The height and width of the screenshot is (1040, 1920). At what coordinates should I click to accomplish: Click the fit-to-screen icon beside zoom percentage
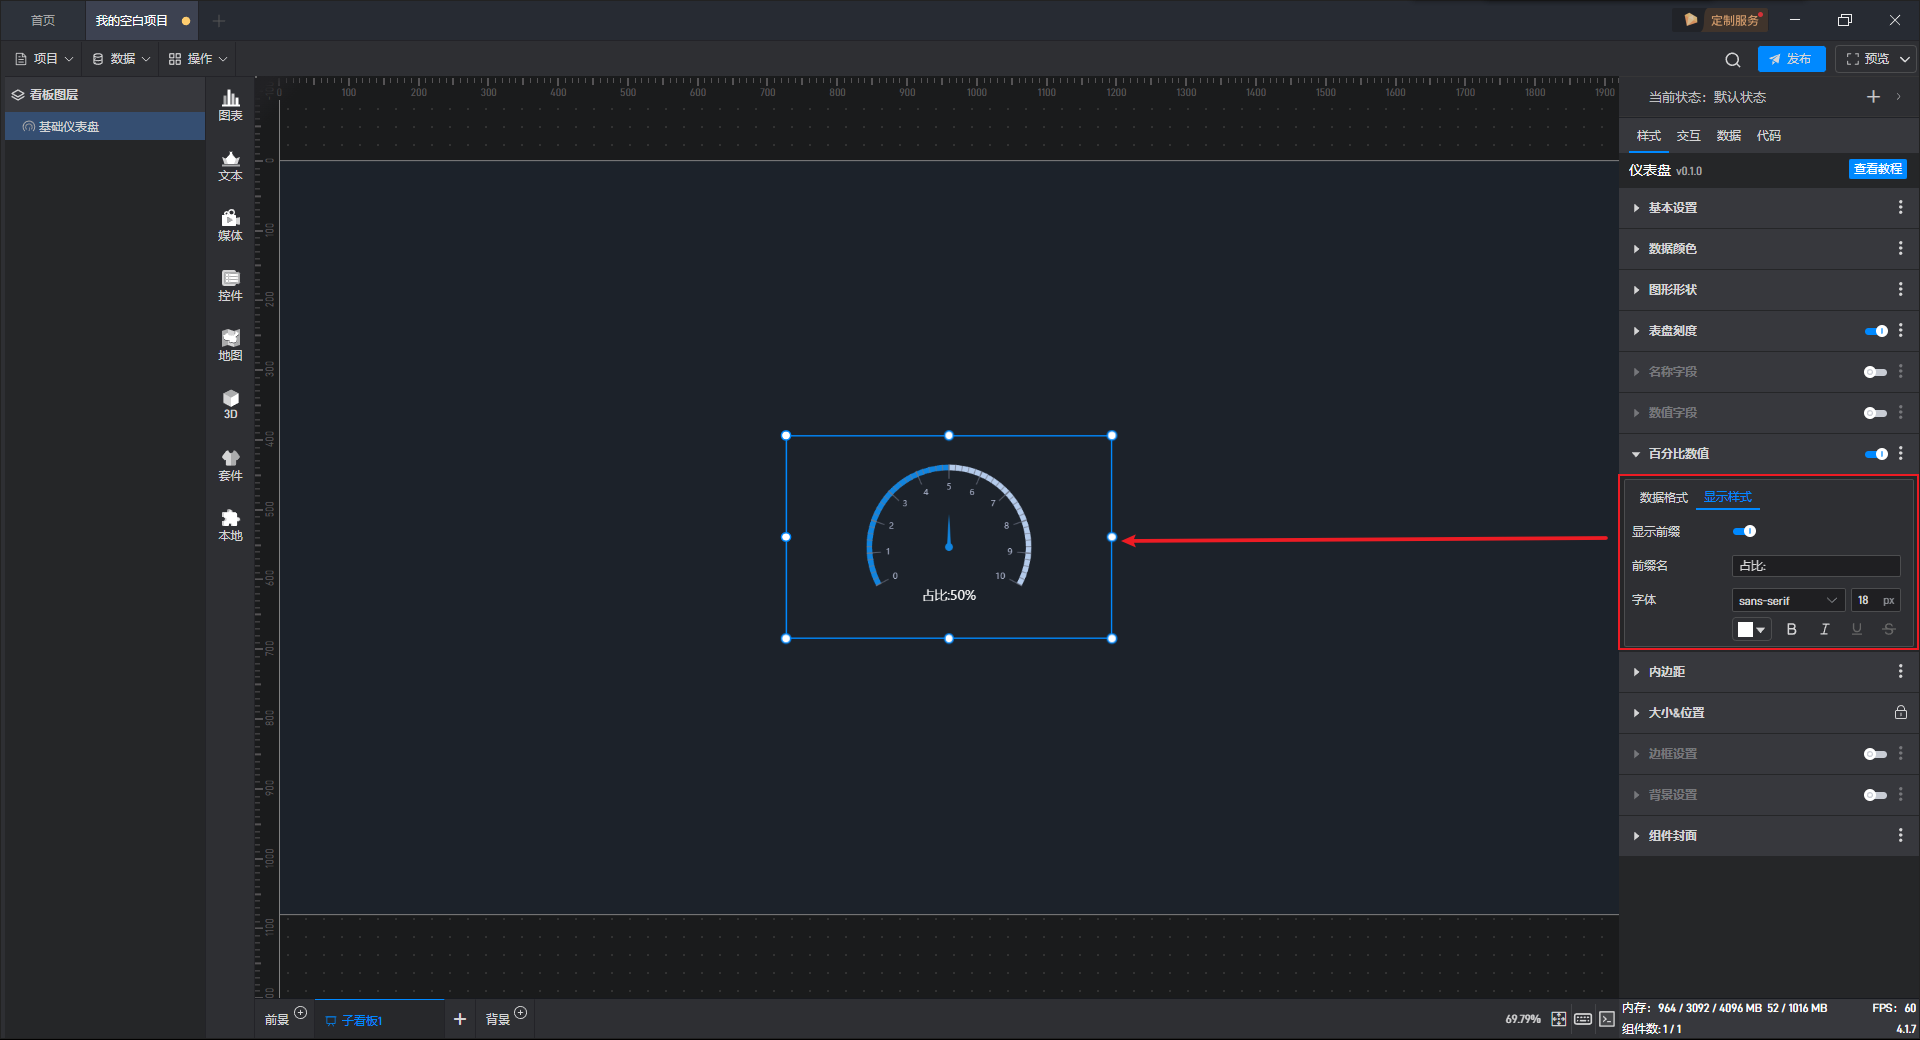(1558, 1019)
